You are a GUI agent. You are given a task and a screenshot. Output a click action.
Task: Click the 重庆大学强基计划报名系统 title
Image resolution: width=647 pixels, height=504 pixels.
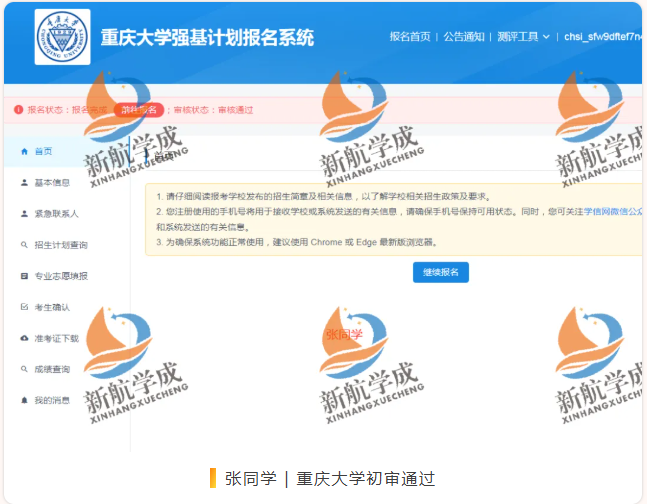207,38
